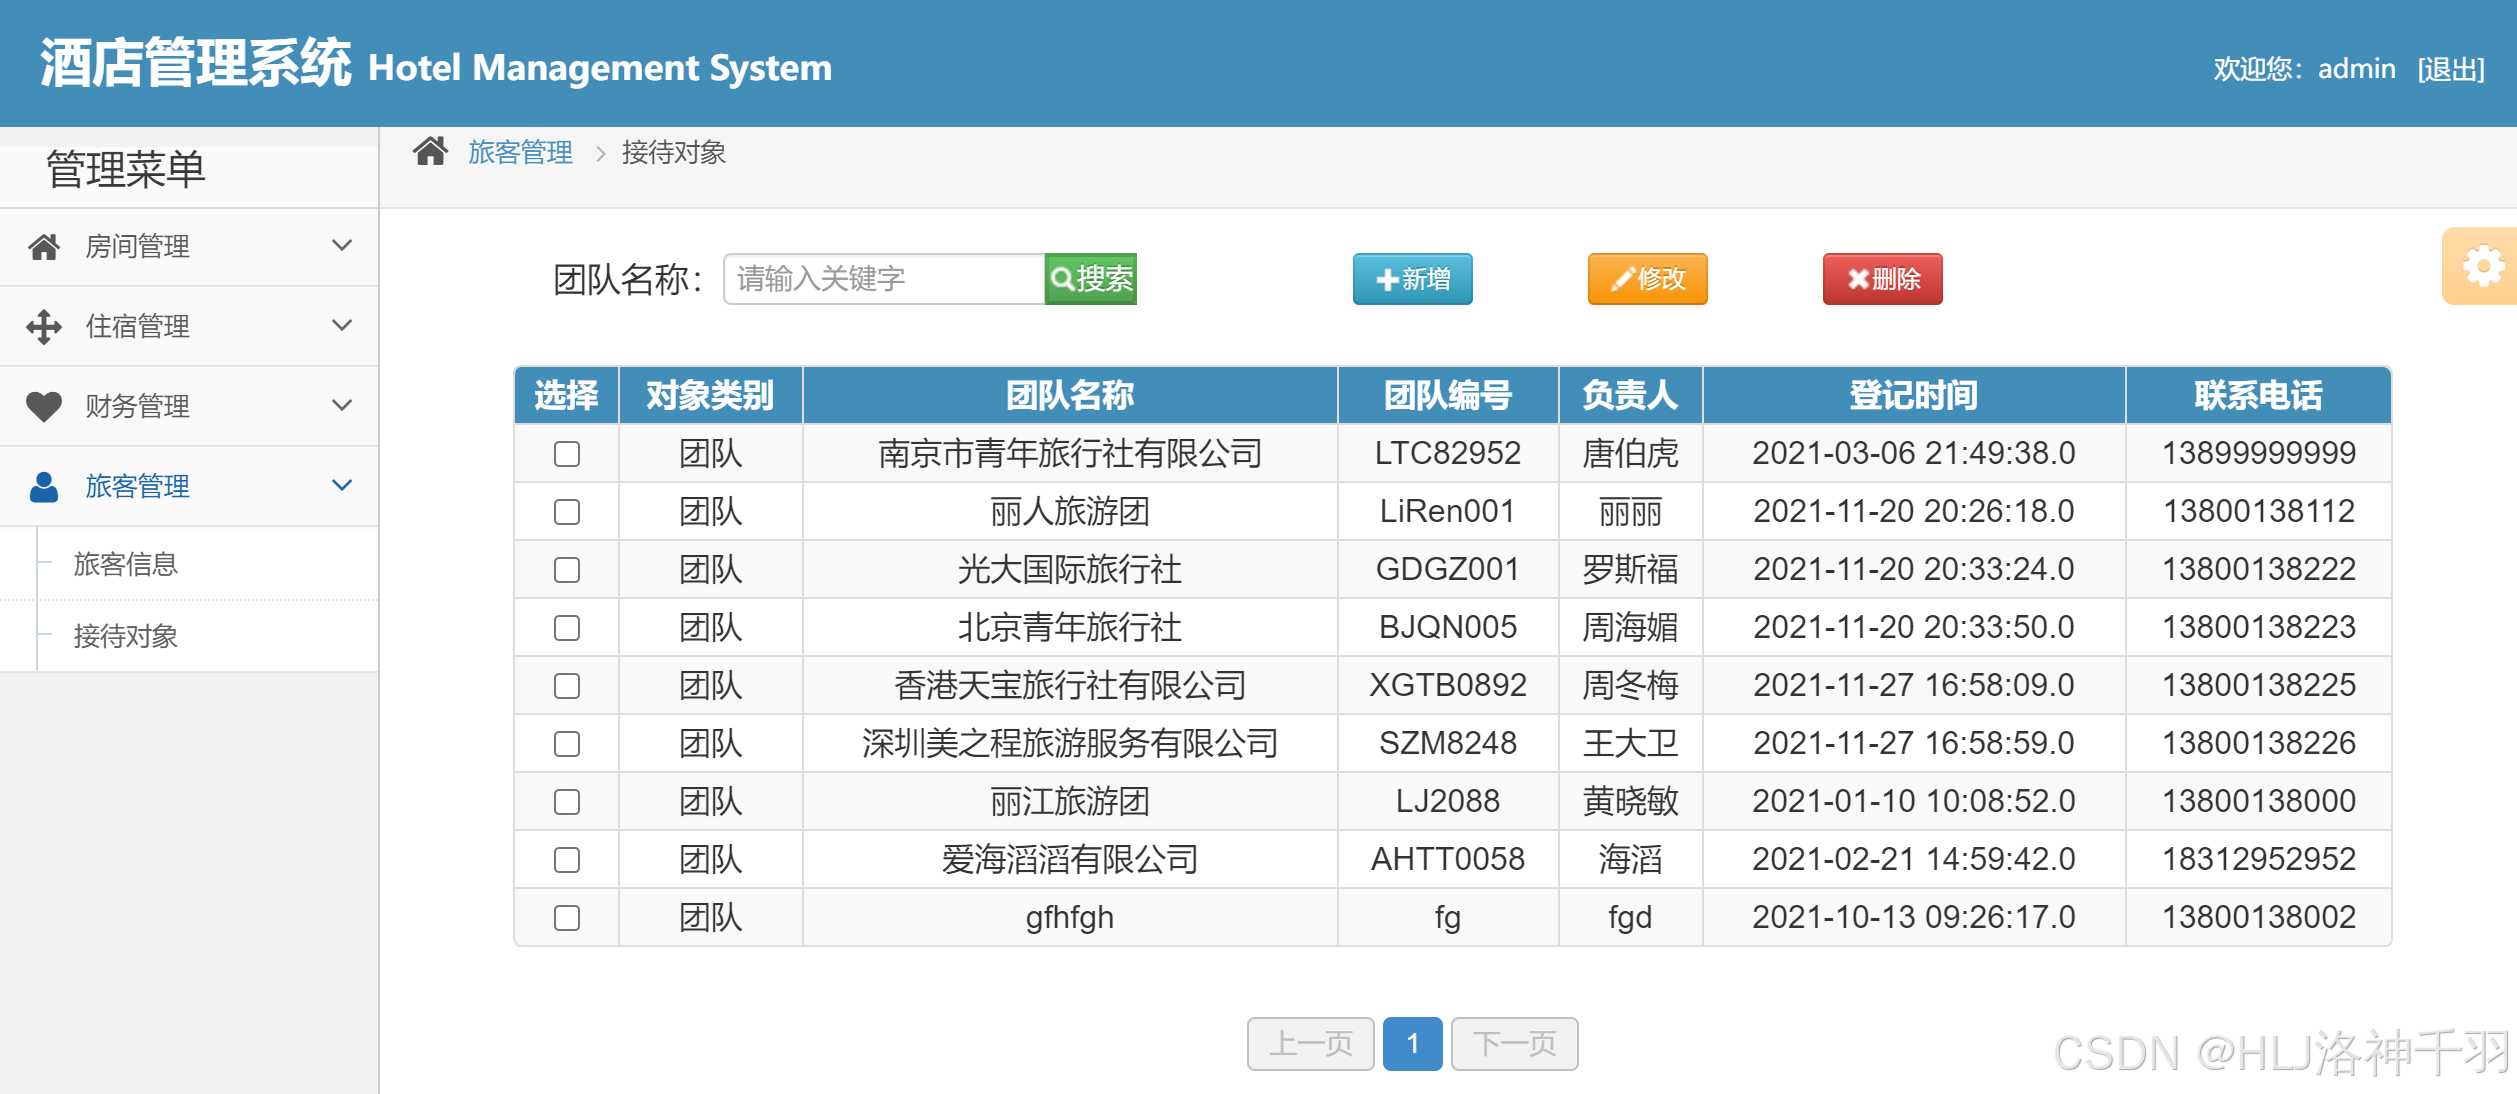
Task: Click the 新增 add button
Action: [1412, 279]
